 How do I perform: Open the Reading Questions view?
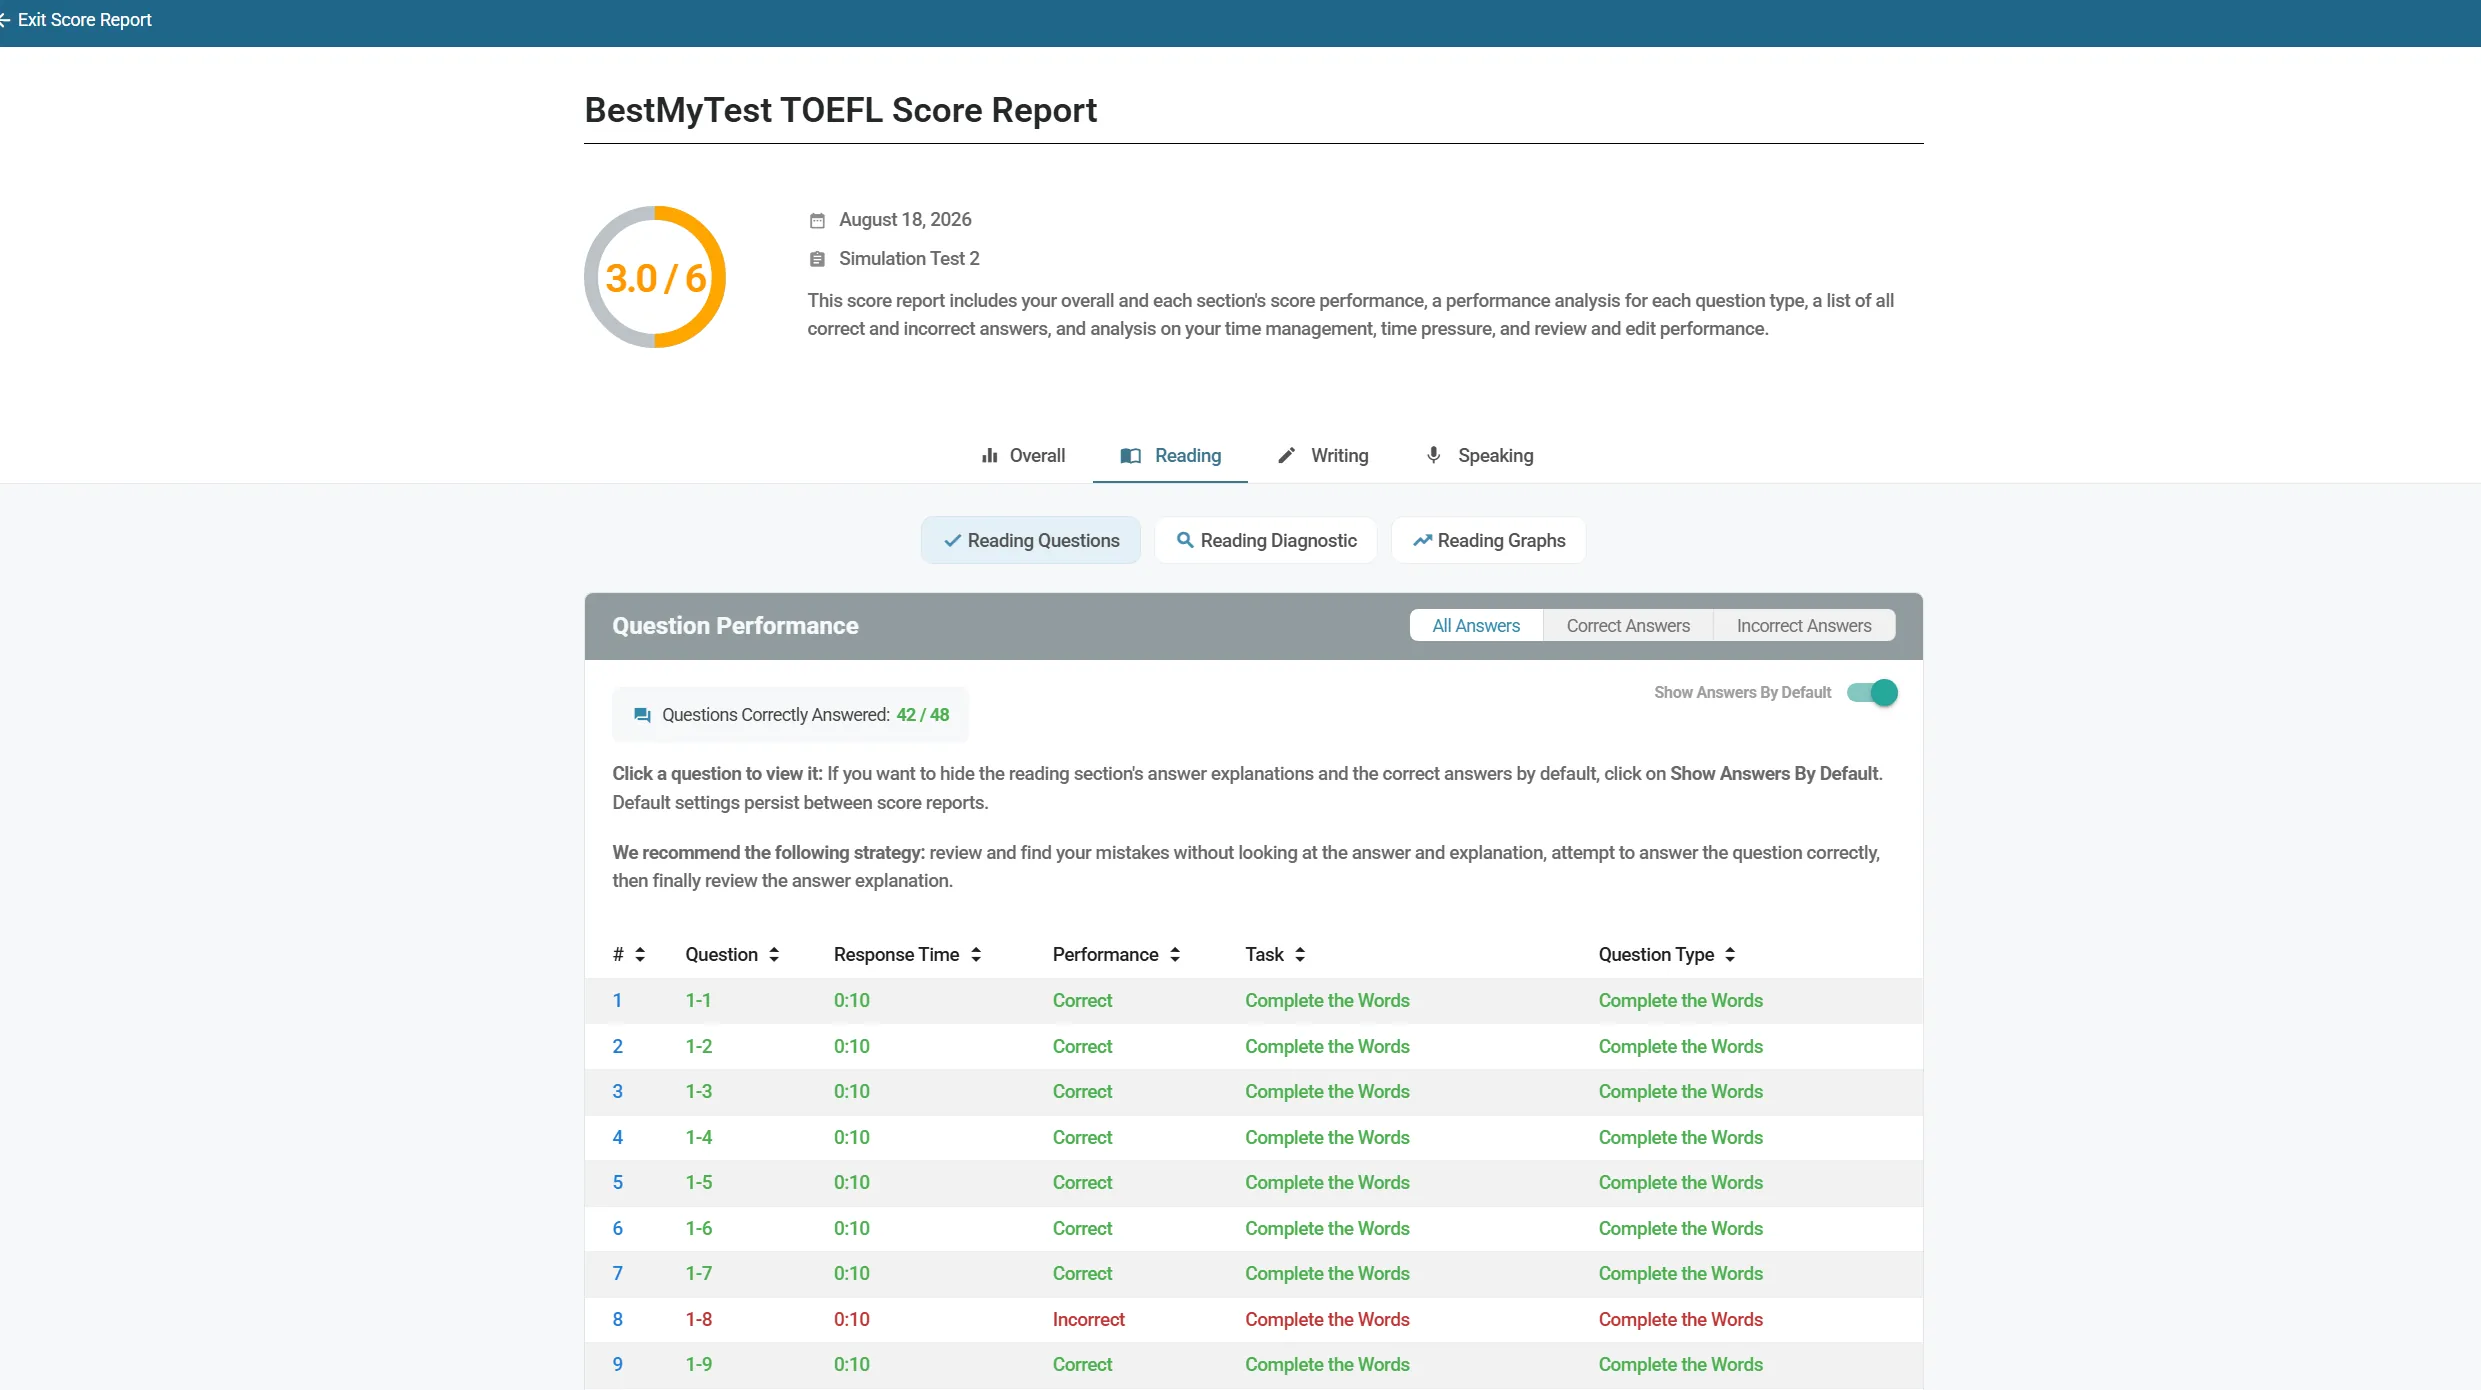(x=1031, y=541)
